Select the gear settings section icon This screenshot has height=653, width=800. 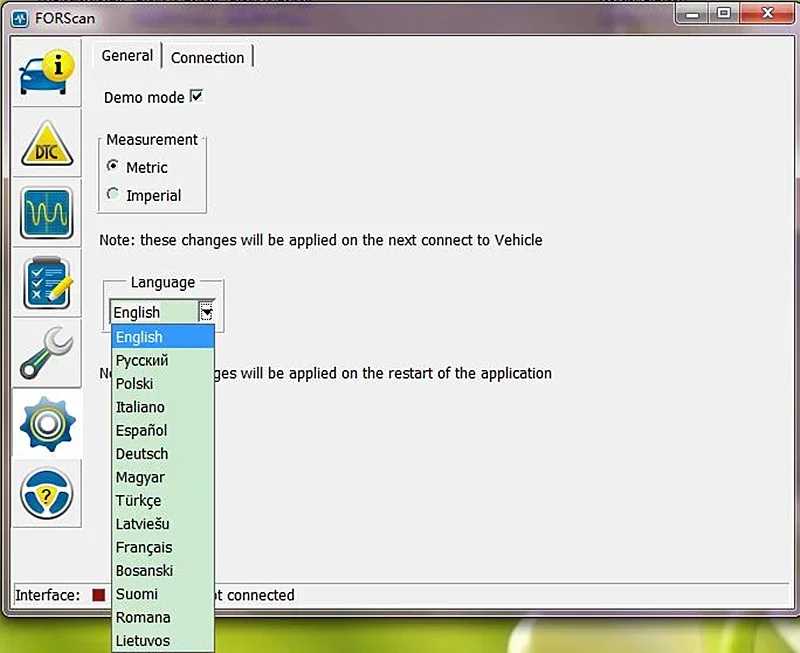(47, 423)
